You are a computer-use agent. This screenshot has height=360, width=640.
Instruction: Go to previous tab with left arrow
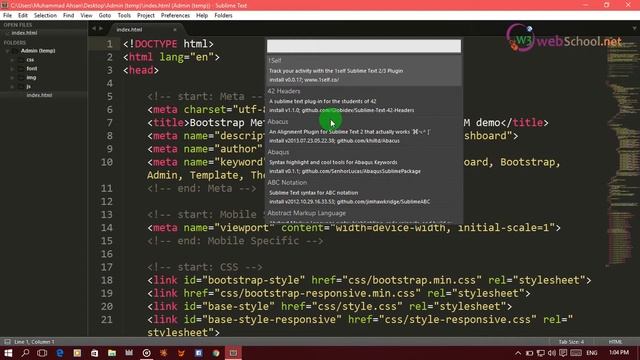click(94, 29)
